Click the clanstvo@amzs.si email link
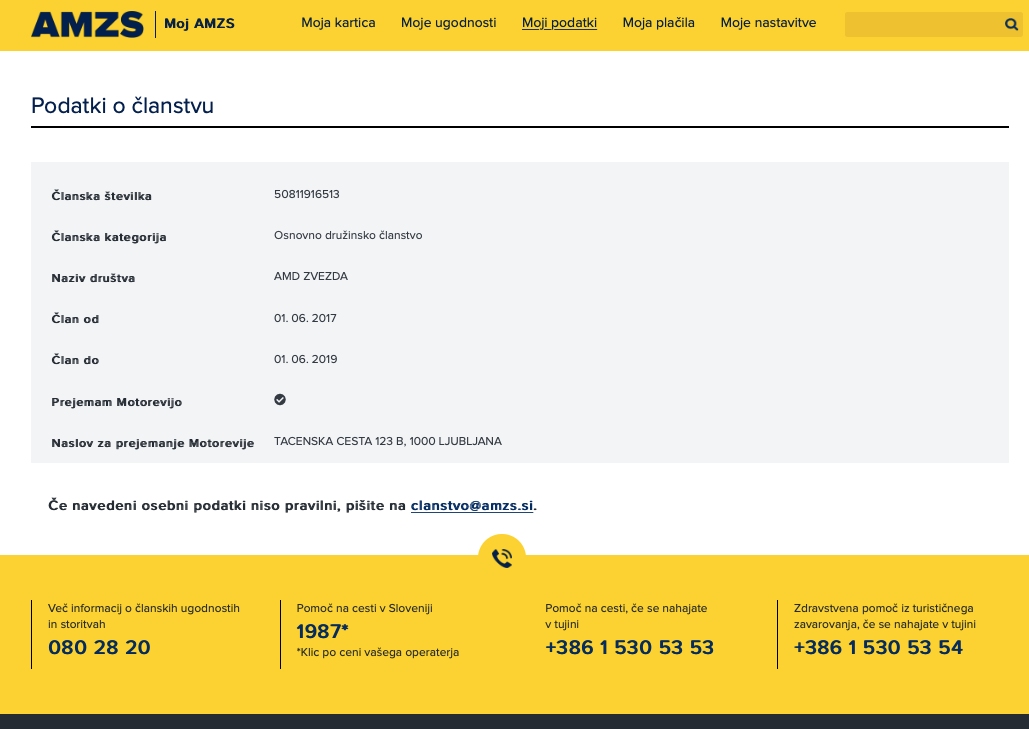Screen dimensions: 1029x729 472,506
